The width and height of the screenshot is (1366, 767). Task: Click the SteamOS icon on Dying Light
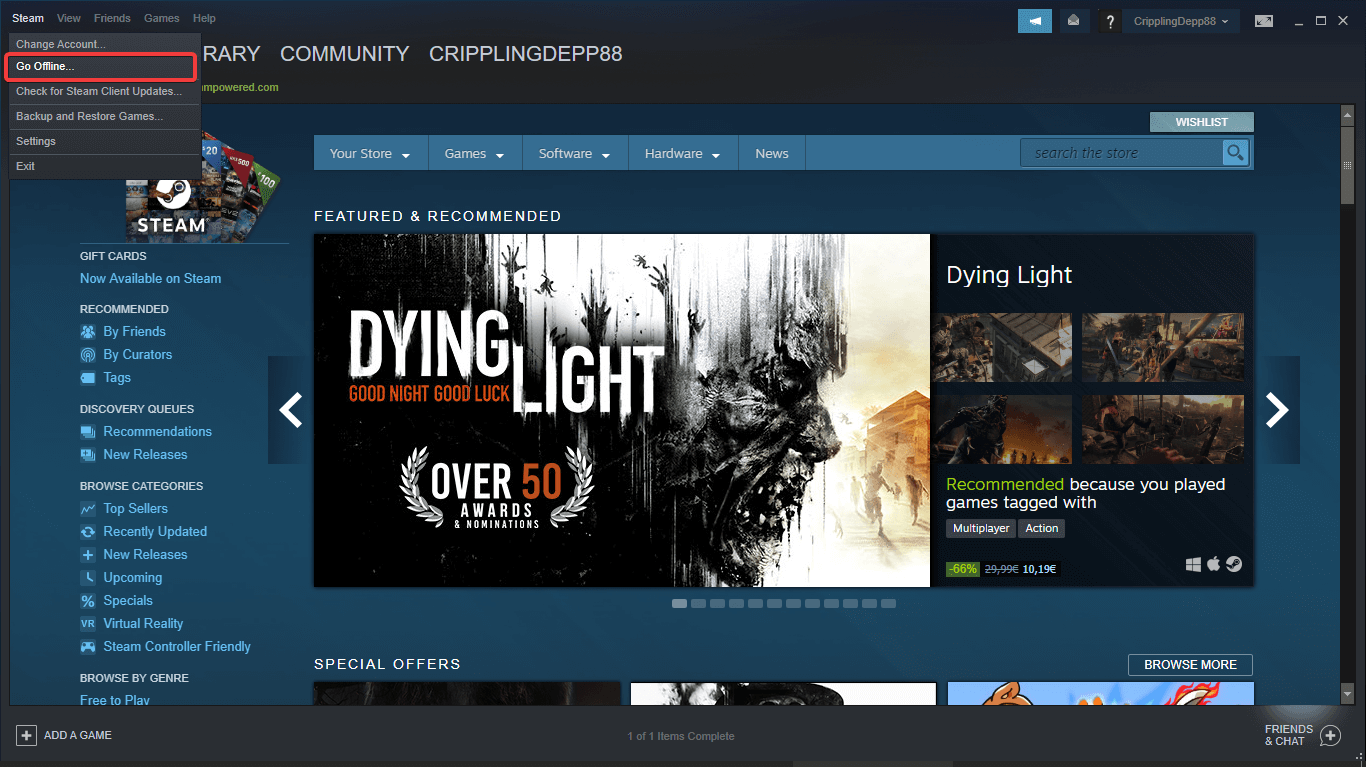[x=1234, y=565]
